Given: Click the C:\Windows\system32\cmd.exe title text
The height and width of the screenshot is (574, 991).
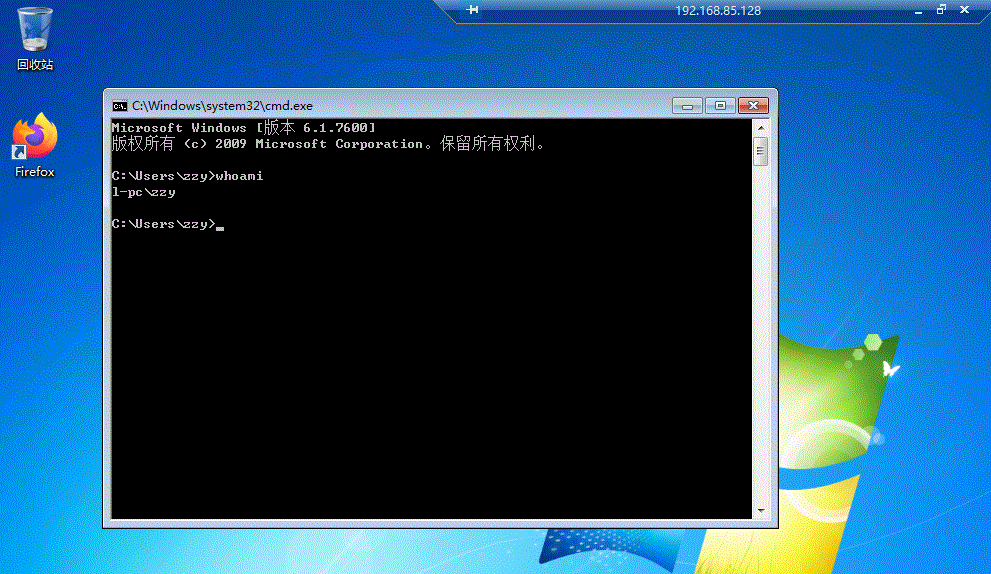Looking at the screenshot, I should [222, 106].
